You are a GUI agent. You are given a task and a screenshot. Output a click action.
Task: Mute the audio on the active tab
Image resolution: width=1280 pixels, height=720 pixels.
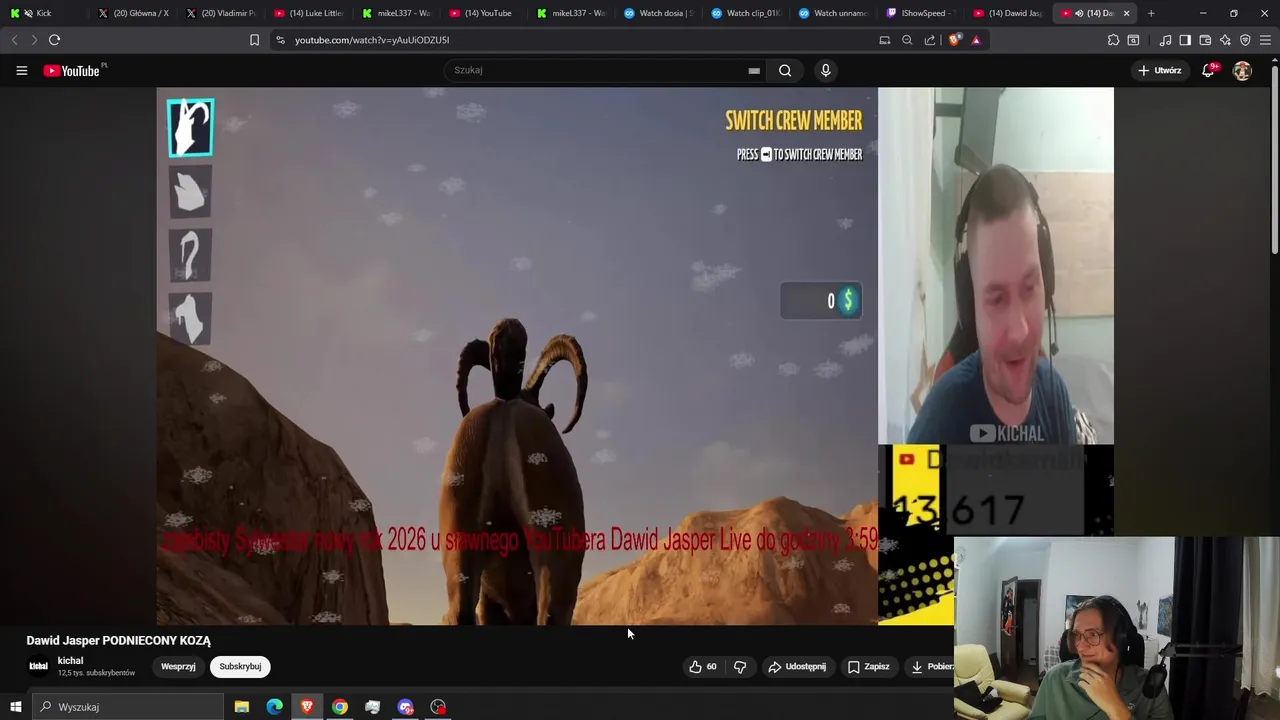pos(1079,13)
